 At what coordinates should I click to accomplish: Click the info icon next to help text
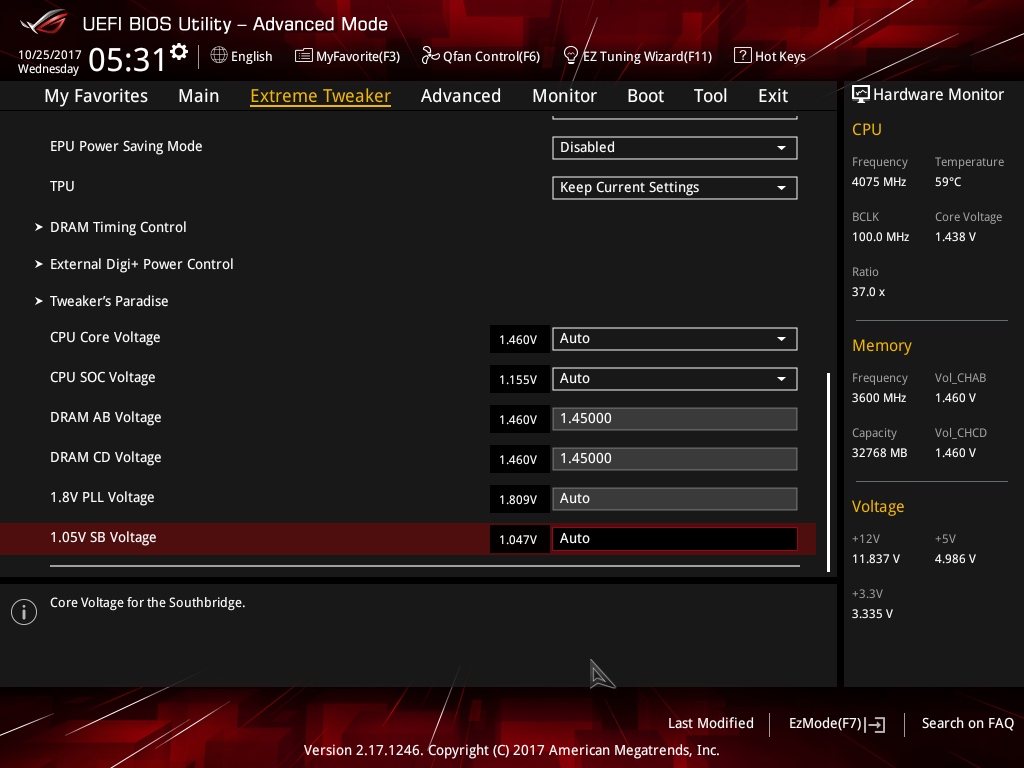pyautogui.click(x=24, y=612)
